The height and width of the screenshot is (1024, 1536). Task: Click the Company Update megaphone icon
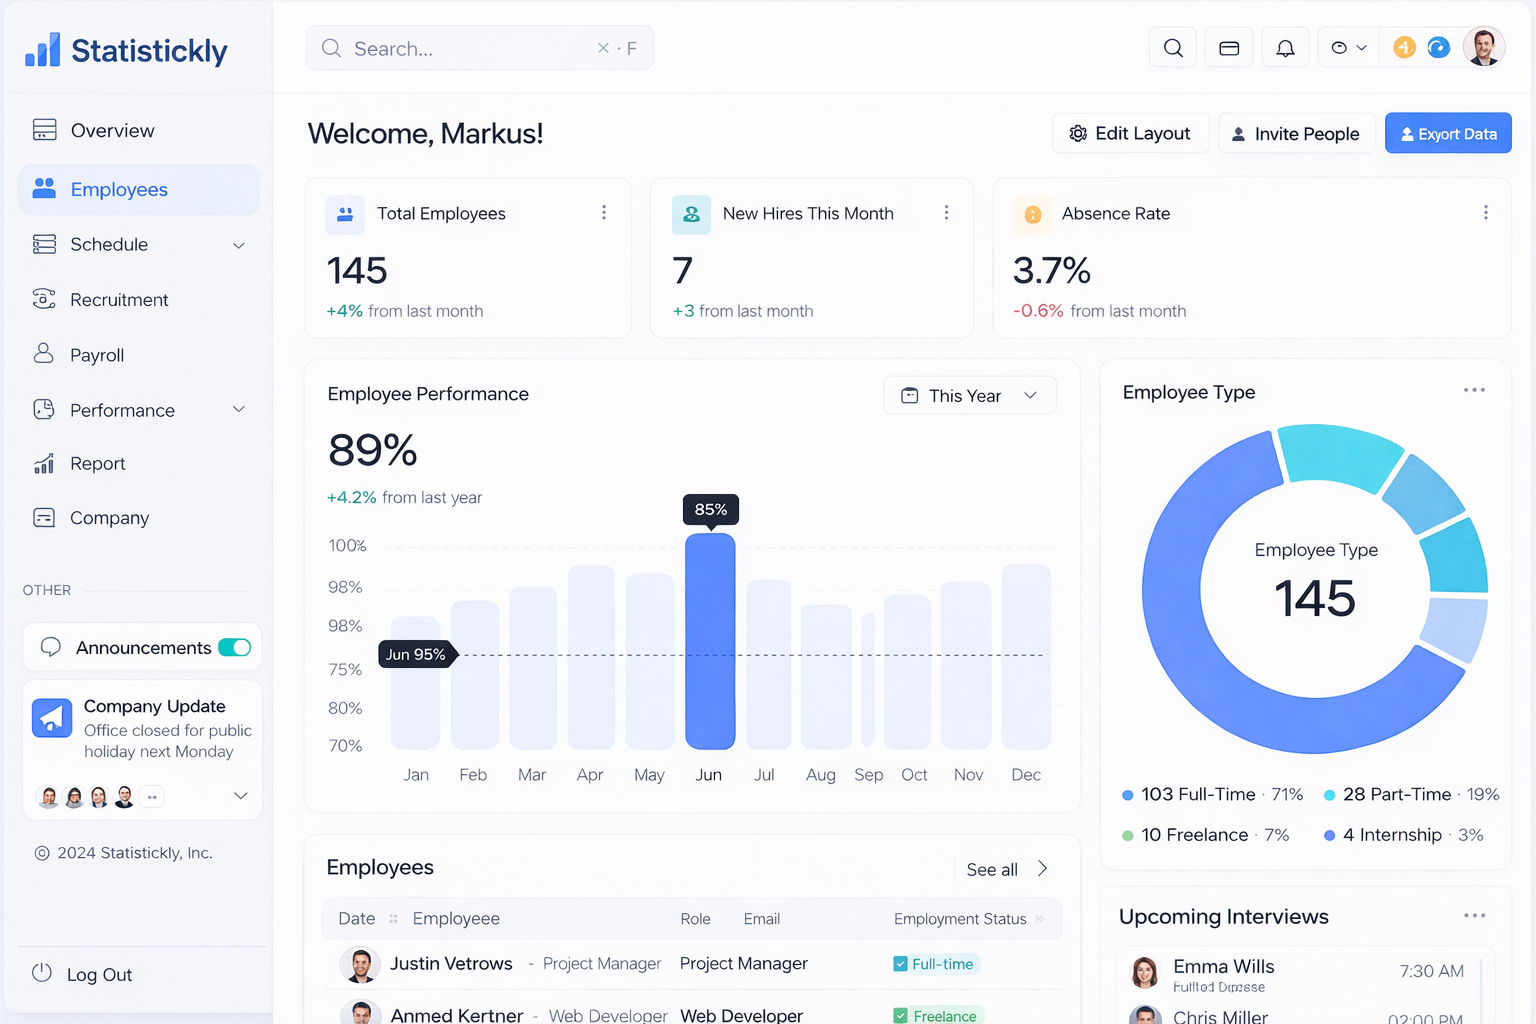[52, 717]
